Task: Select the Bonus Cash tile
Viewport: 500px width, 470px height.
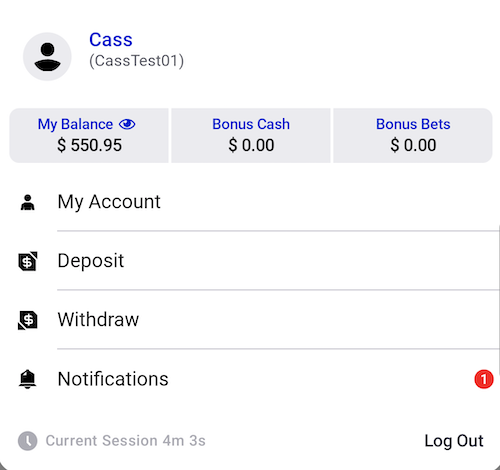Action: (x=251, y=135)
